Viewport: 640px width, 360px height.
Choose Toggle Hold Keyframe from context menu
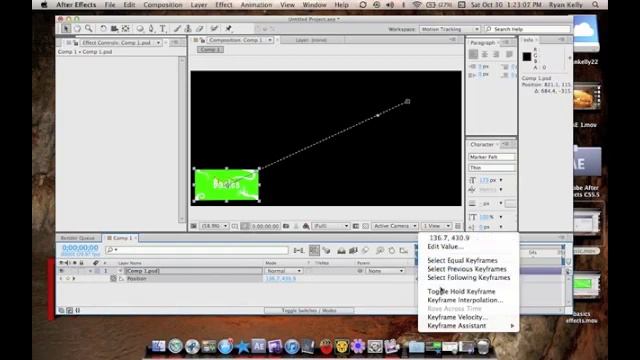[461, 291]
